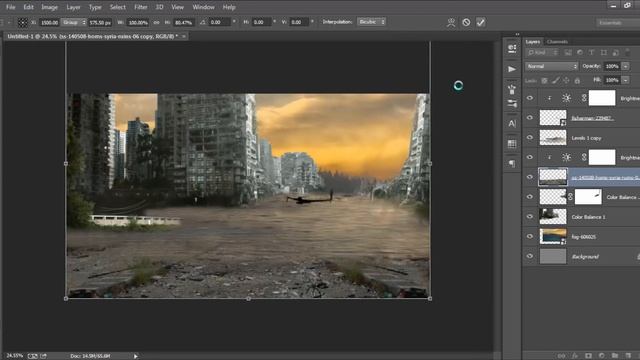
Task: Add a layer mask icon
Action: [x=588, y=356]
